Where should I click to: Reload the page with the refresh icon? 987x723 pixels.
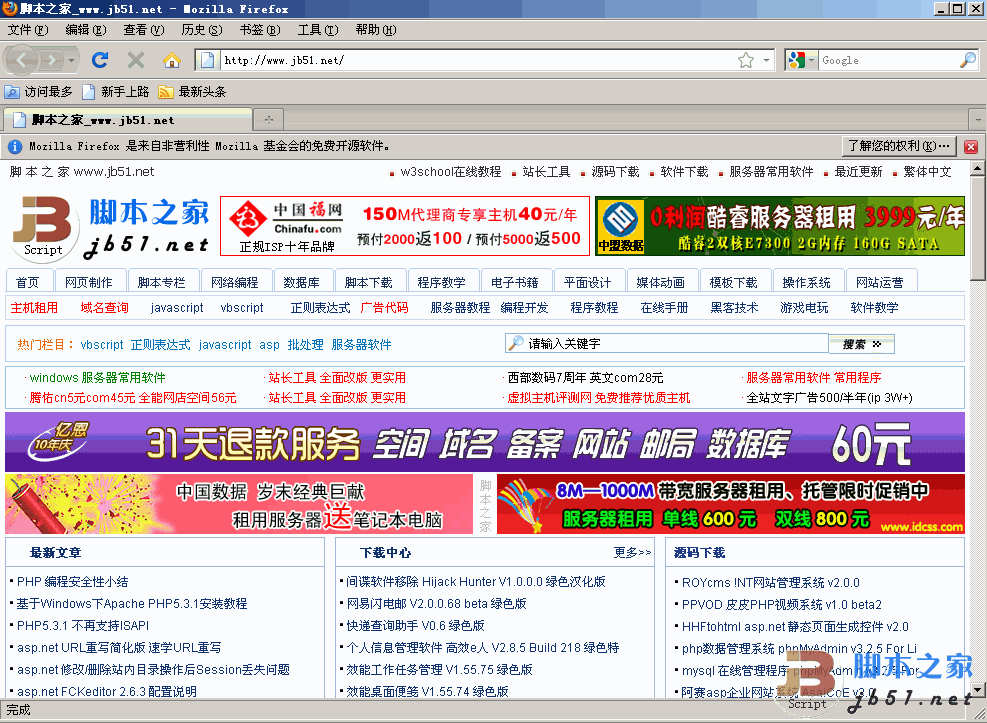click(100, 60)
